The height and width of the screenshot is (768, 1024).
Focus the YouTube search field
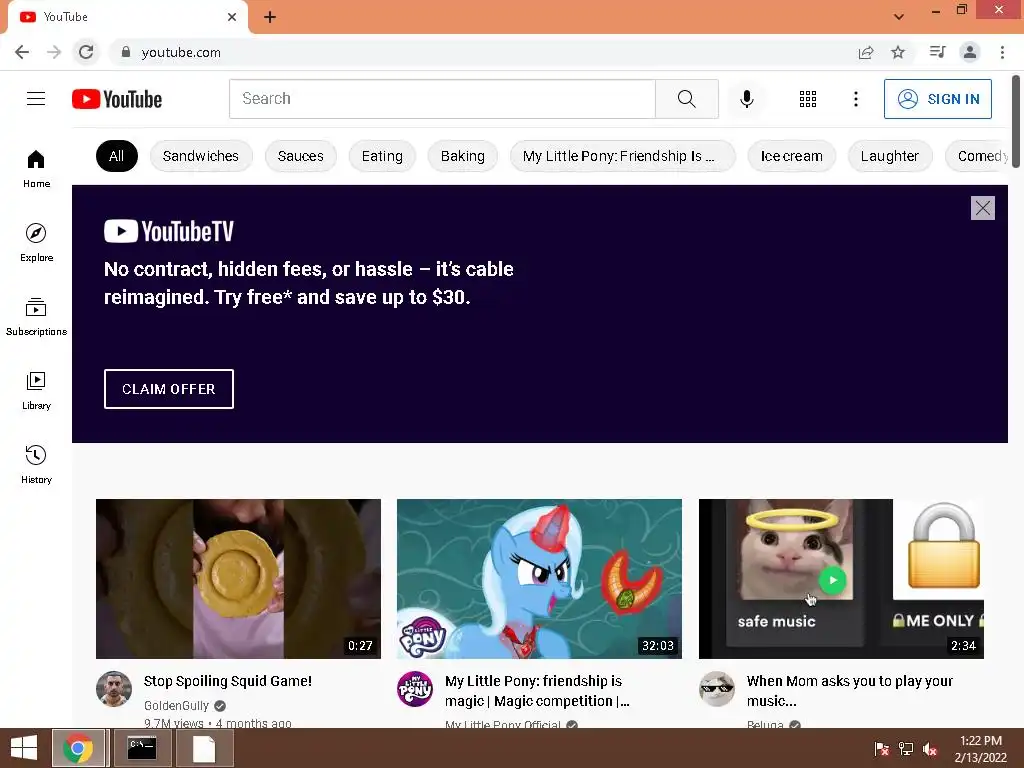point(442,99)
